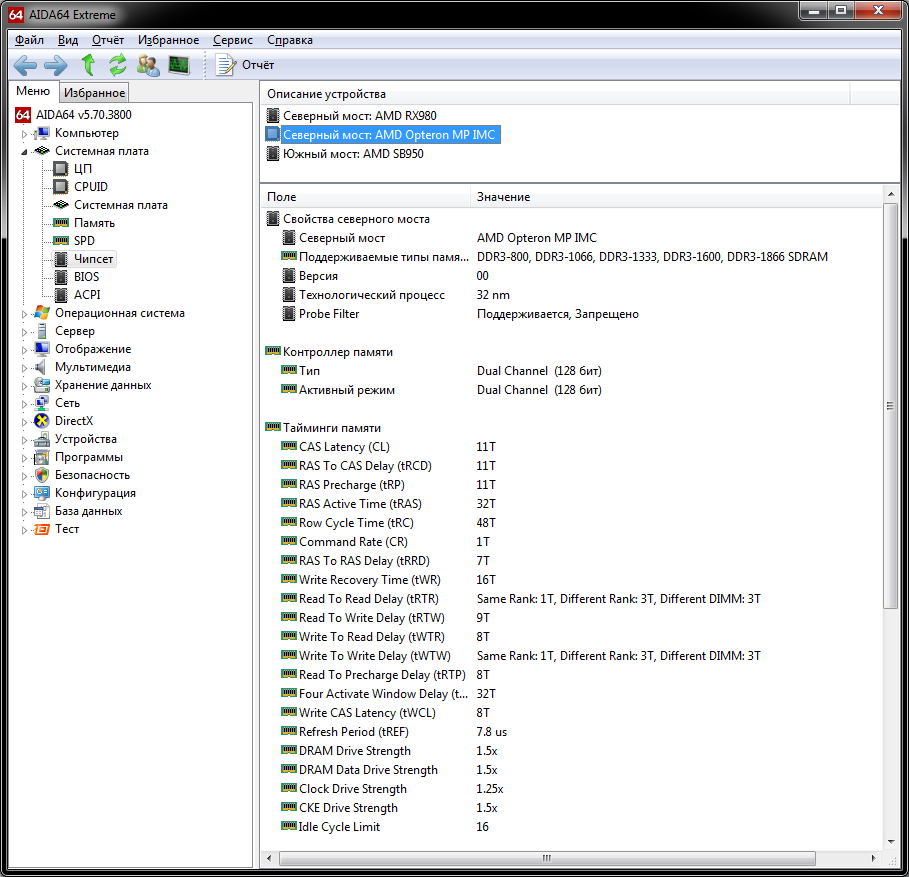Click the horizontal scrollbar right arrow
This screenshot has height=877, width=909.
(x=874, y=858)
